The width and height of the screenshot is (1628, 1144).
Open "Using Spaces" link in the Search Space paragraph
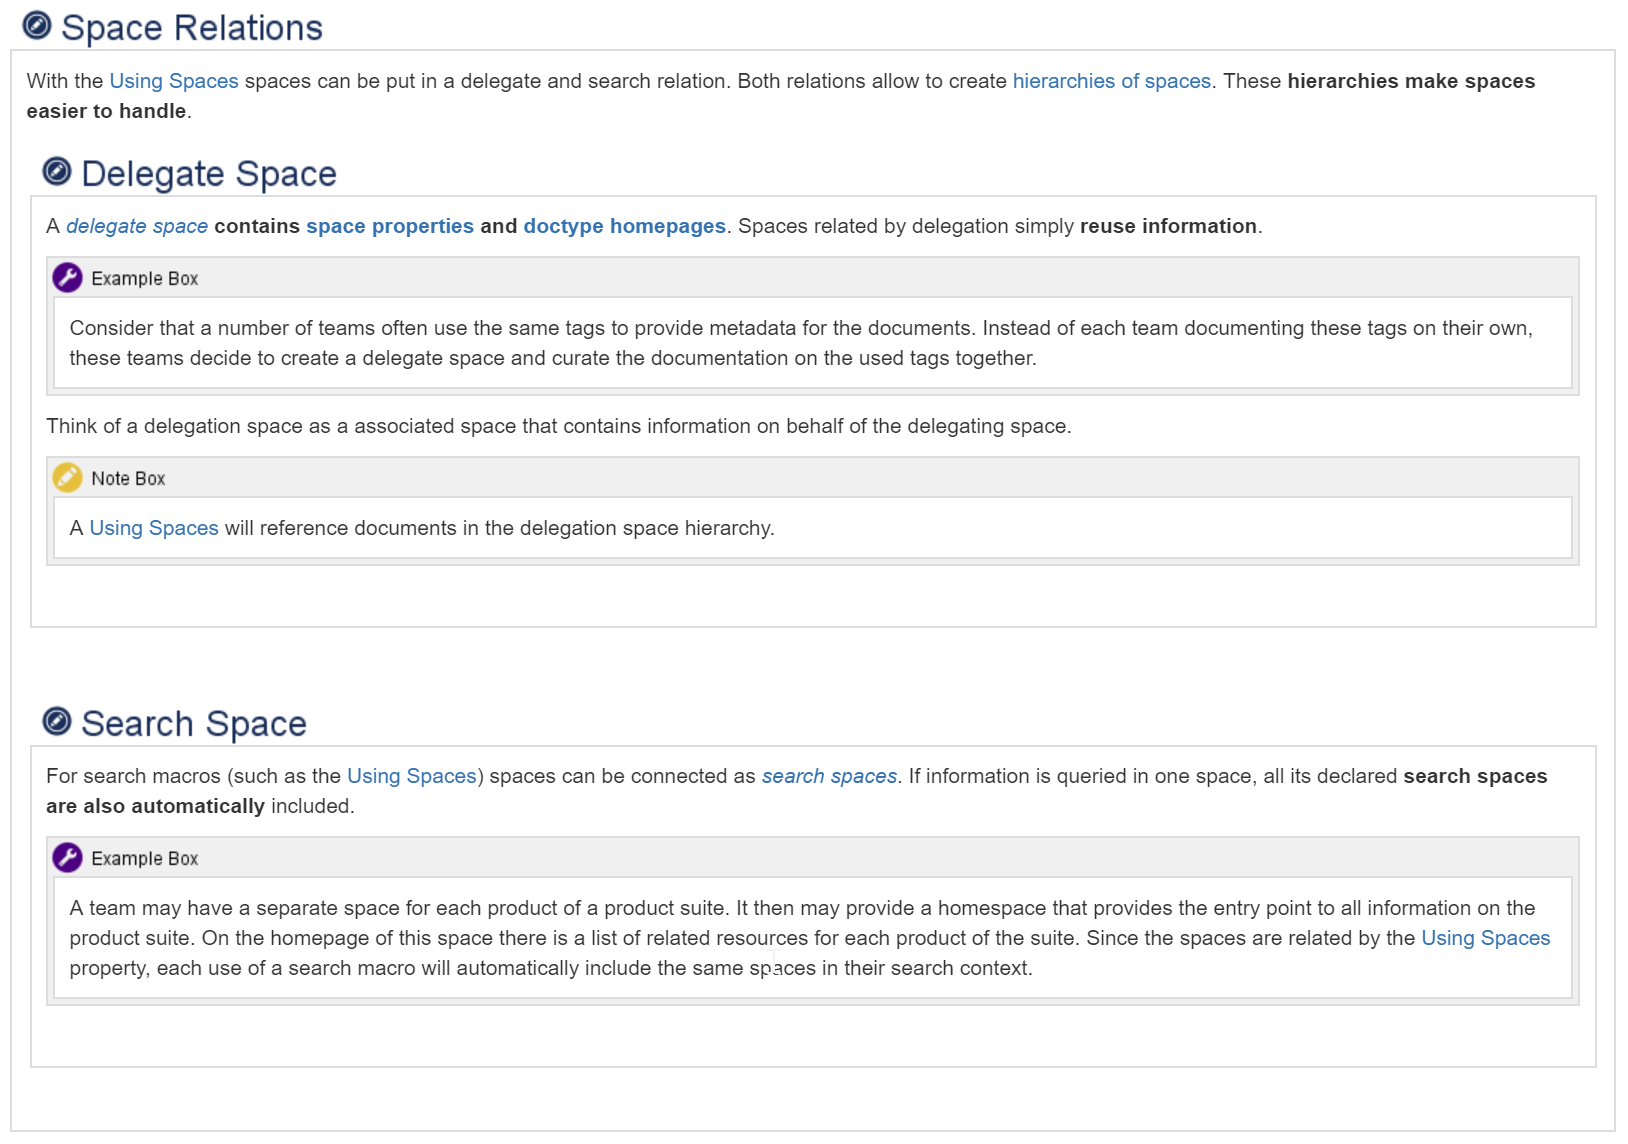(x=411, y=776)
